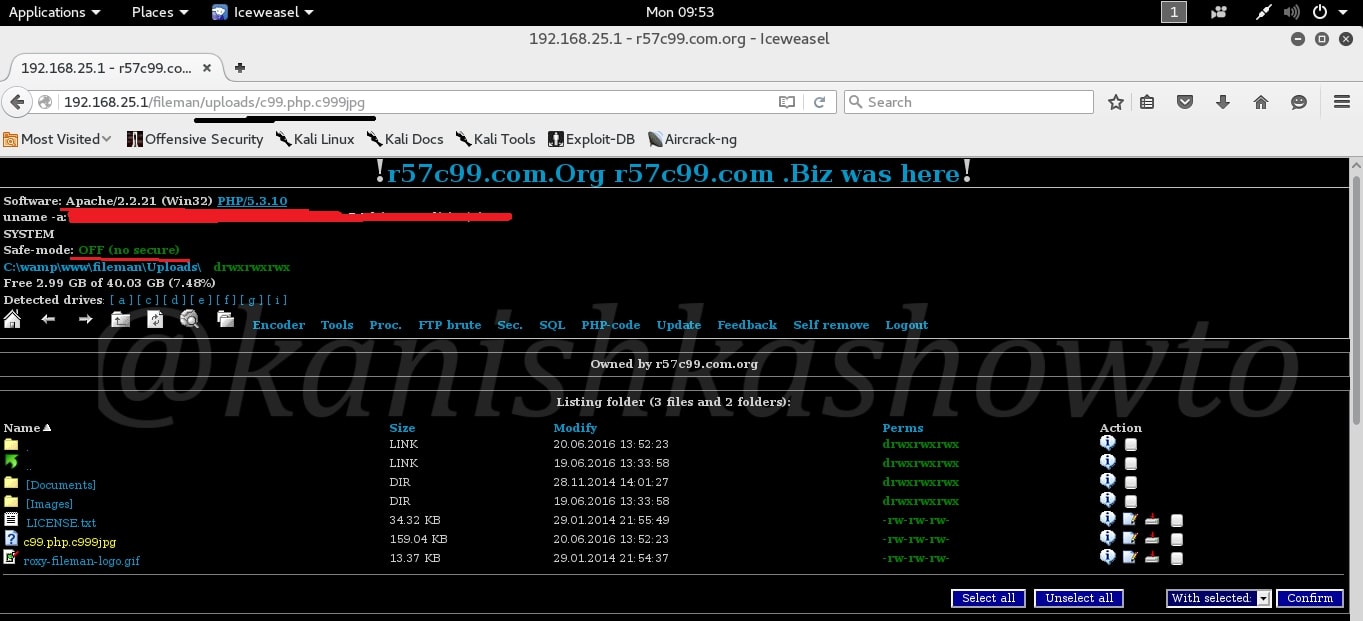This screenshot has width=1363, height=621.
Task: Open new tab with plus icon
Action: 240,68
